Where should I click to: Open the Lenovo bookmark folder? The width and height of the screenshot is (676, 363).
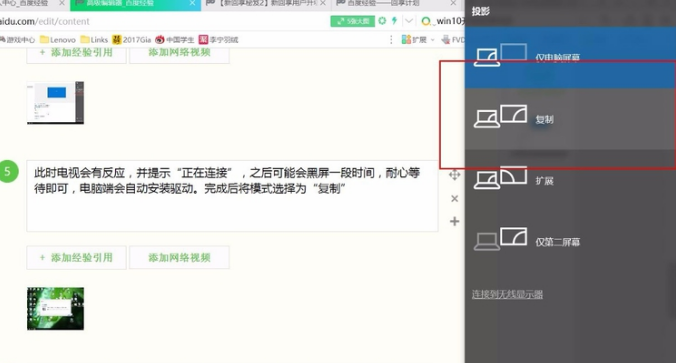pos(58,40)
